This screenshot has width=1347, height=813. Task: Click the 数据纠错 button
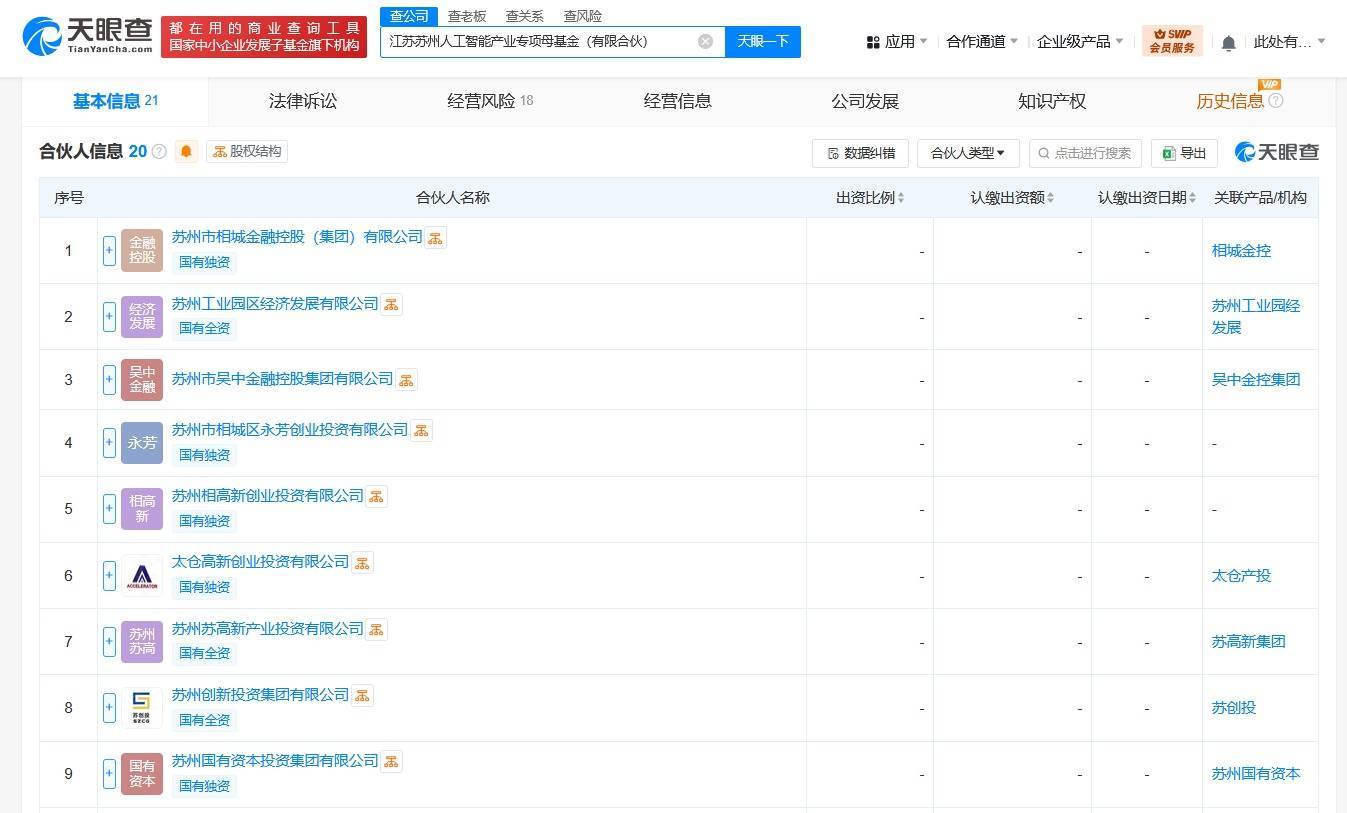click(860, 153)
